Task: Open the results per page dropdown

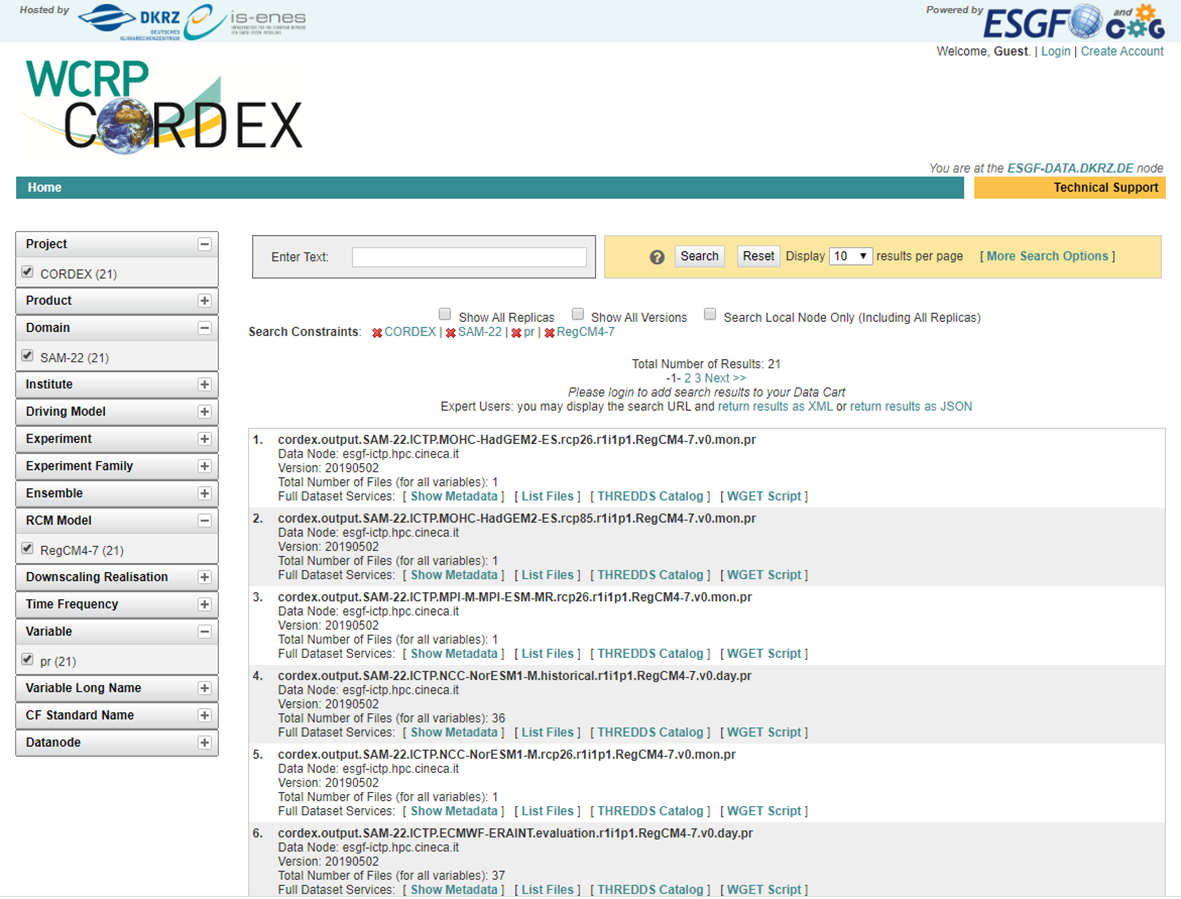Action: 850,256
